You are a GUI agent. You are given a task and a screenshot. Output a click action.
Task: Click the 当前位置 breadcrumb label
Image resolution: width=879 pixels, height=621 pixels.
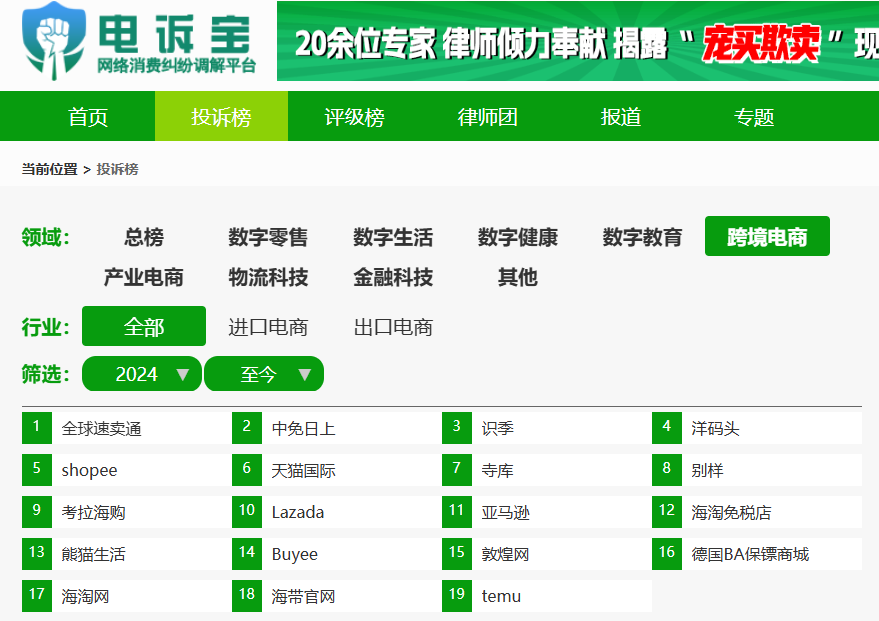click(x=49, y=169)
